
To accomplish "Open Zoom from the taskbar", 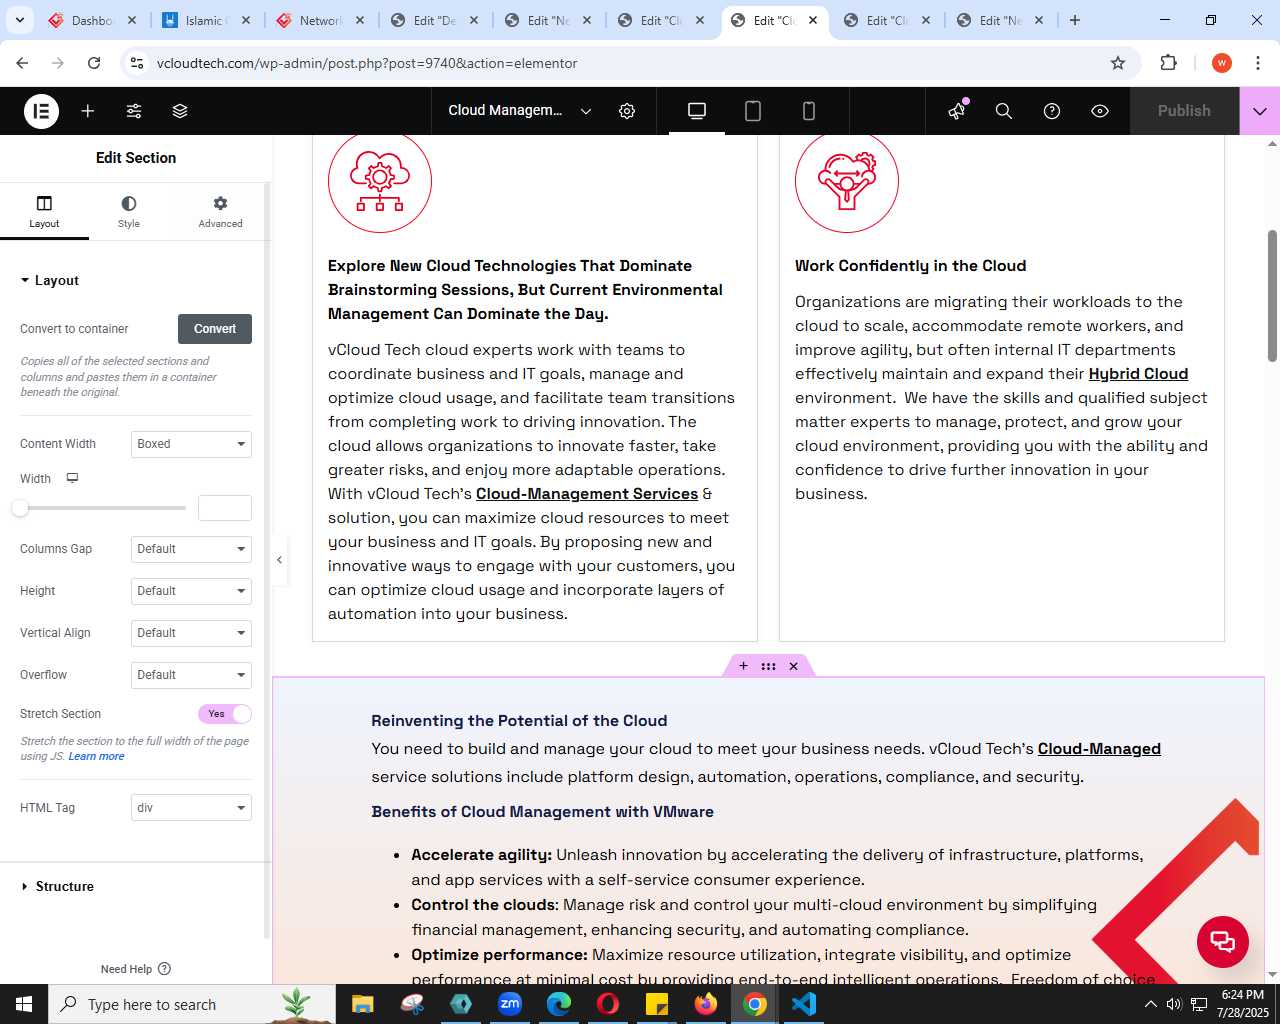I will [x=510, y=1004].
